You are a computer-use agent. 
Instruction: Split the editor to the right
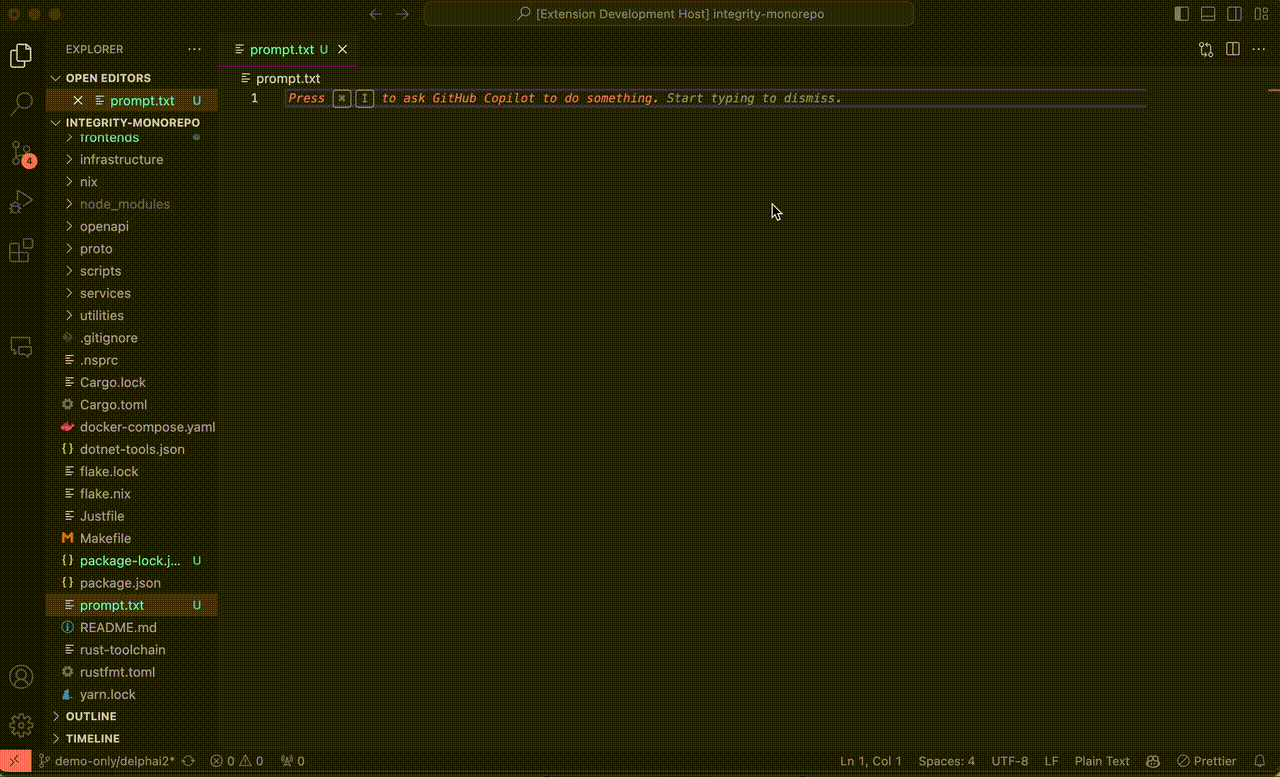[x=1233, y=49]
